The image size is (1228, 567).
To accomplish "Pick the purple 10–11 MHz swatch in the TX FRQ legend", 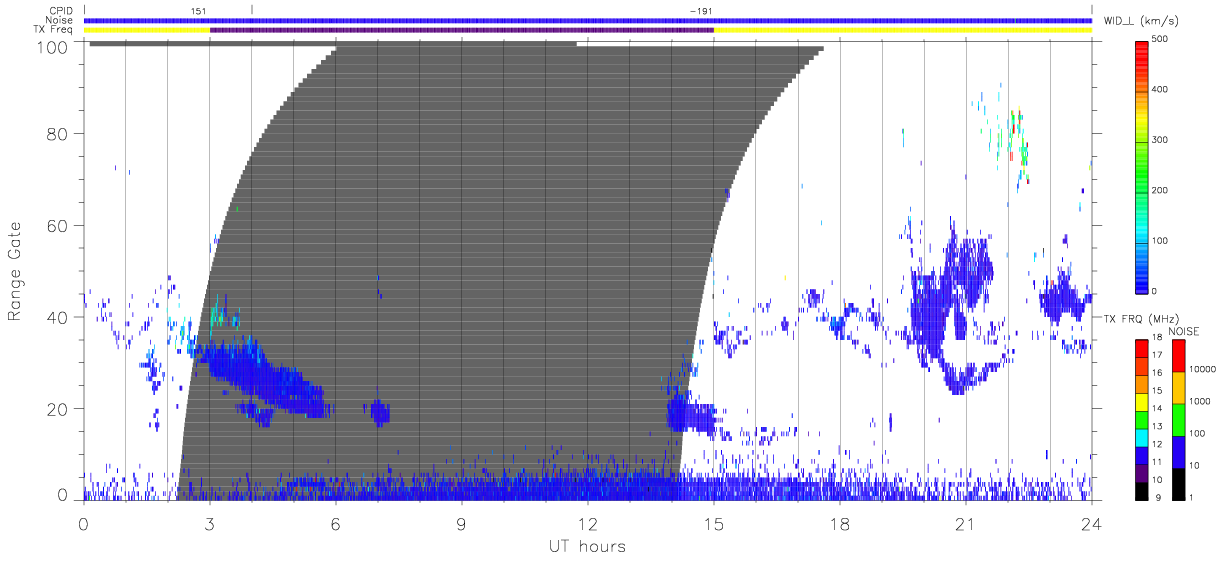I will tap(1142, 473).
